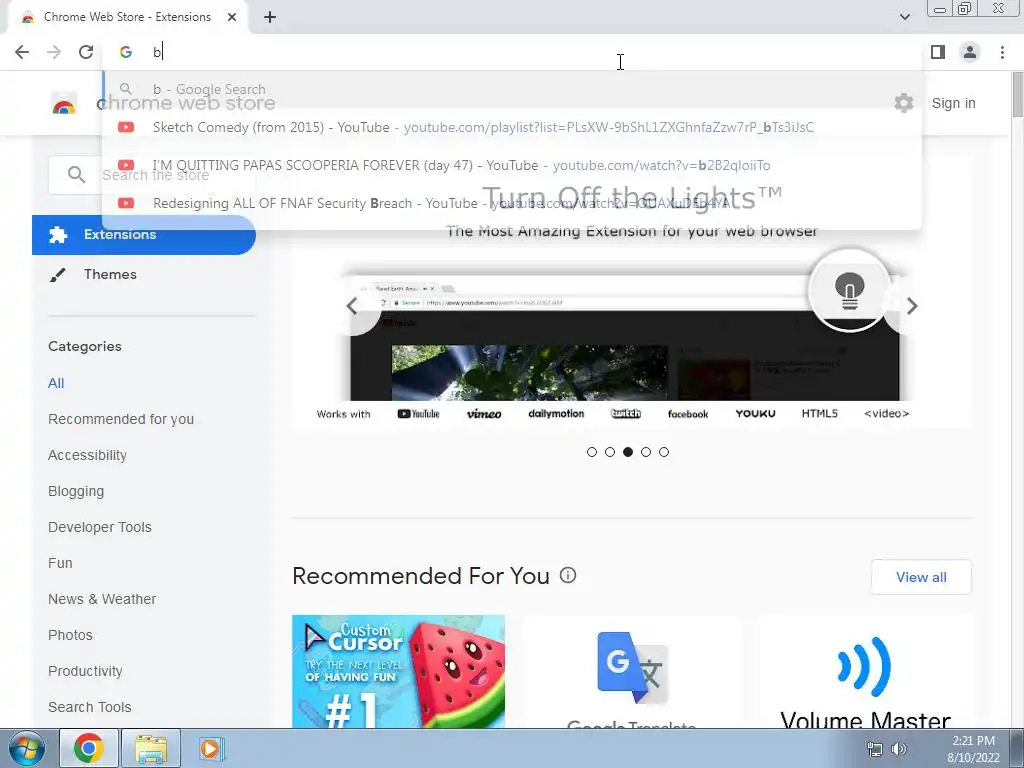1024x768 pixels.
Task: Select the Extensions sidebar tab
Action: tap(144, 234)
